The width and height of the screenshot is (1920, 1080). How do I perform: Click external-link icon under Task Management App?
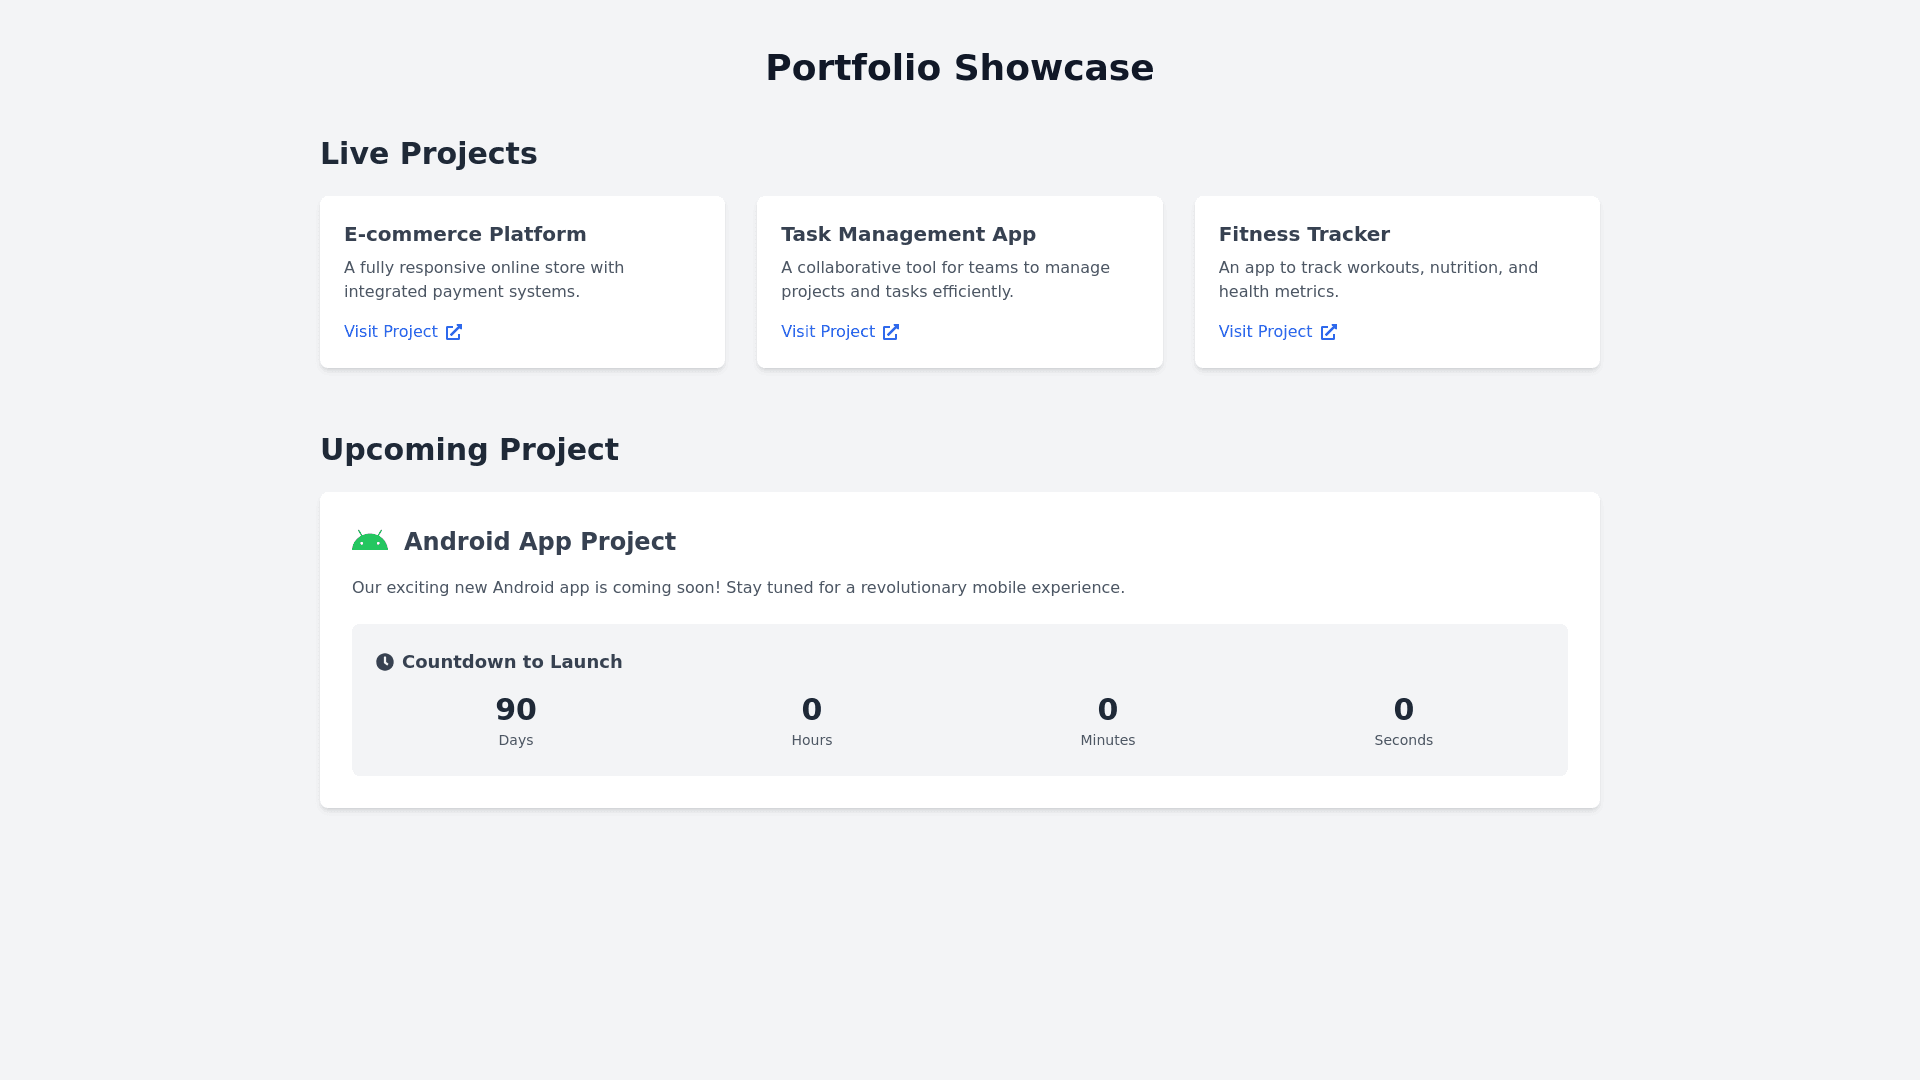[891, 332]
